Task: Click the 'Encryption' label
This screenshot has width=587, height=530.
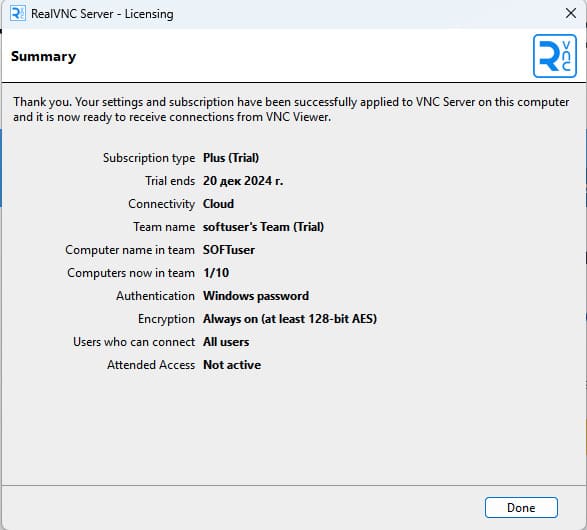Action: click(166, 319)
